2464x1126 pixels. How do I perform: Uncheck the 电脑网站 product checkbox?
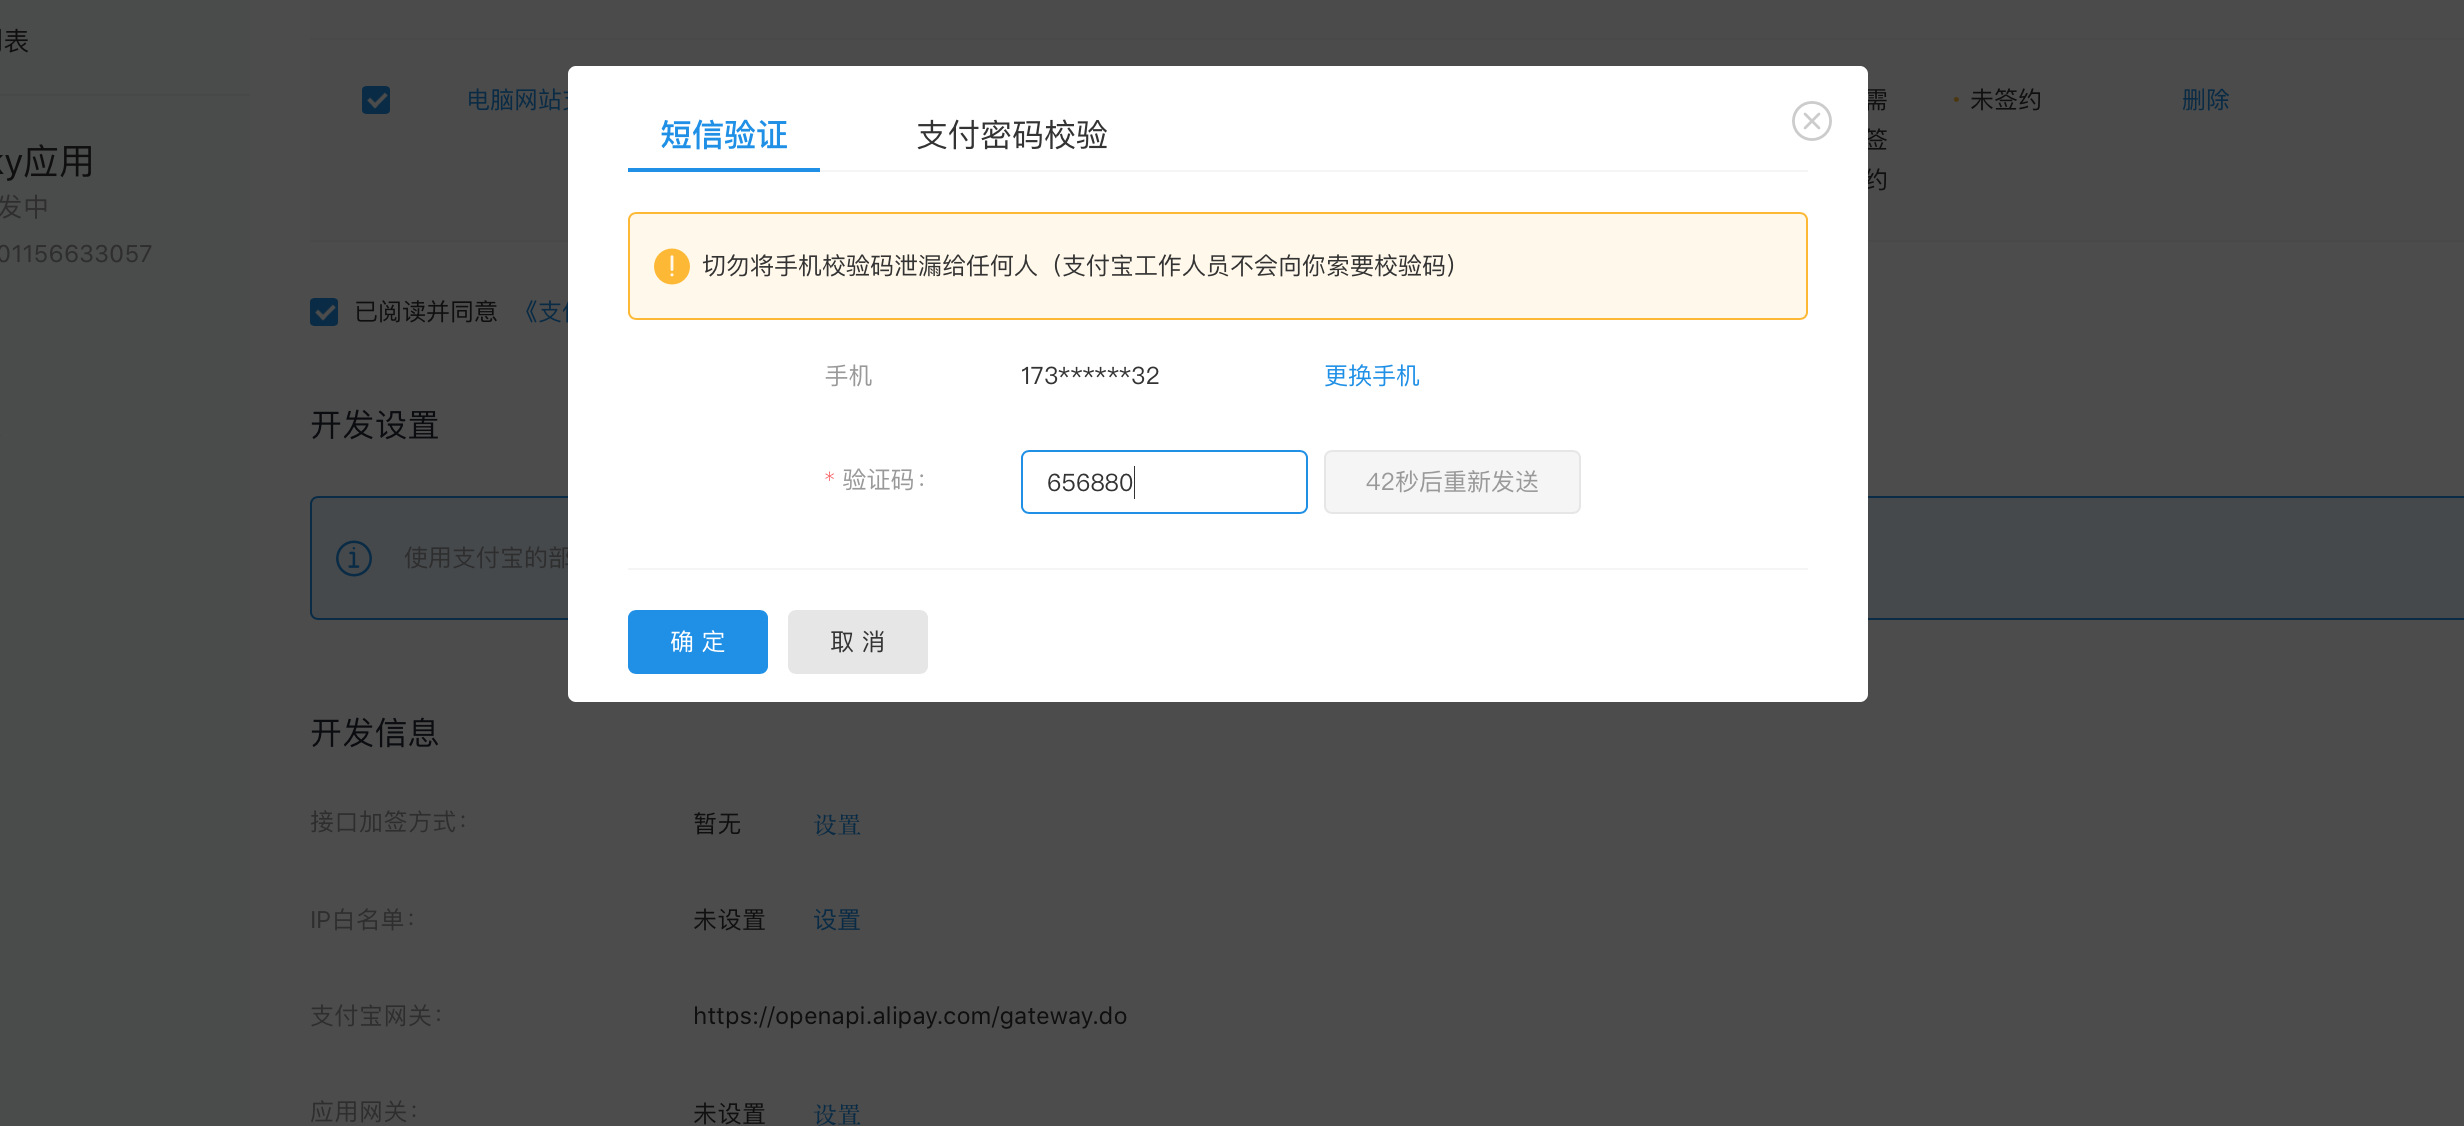(x=376, y=100)
